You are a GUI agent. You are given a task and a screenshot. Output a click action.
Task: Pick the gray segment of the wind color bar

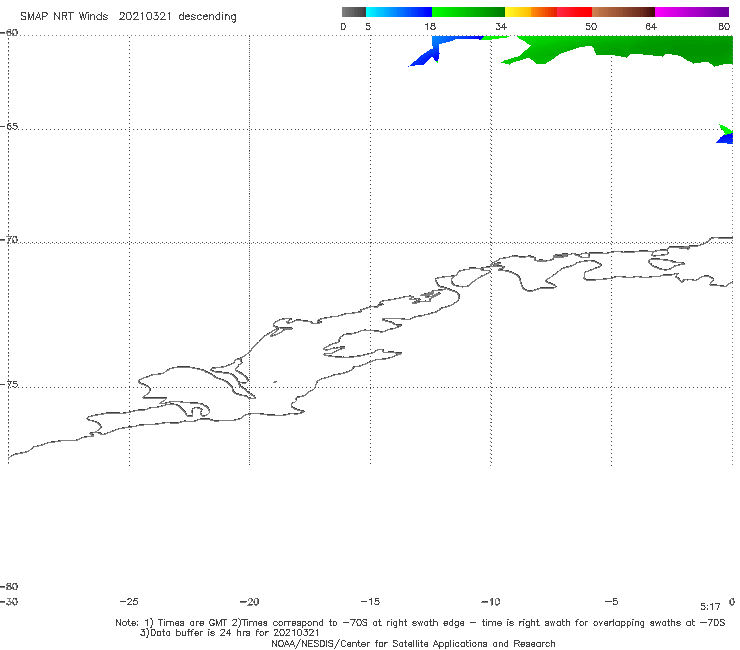[x=354, y=12]
